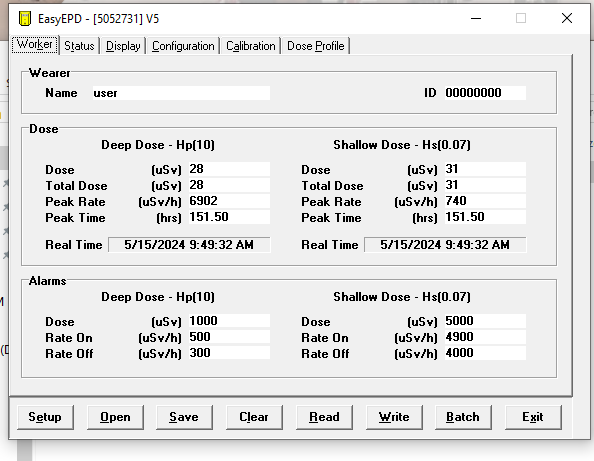The height and width of the screenshot is (461, 594).
Task: Switch to the Configuration tab
Action: 183,46
